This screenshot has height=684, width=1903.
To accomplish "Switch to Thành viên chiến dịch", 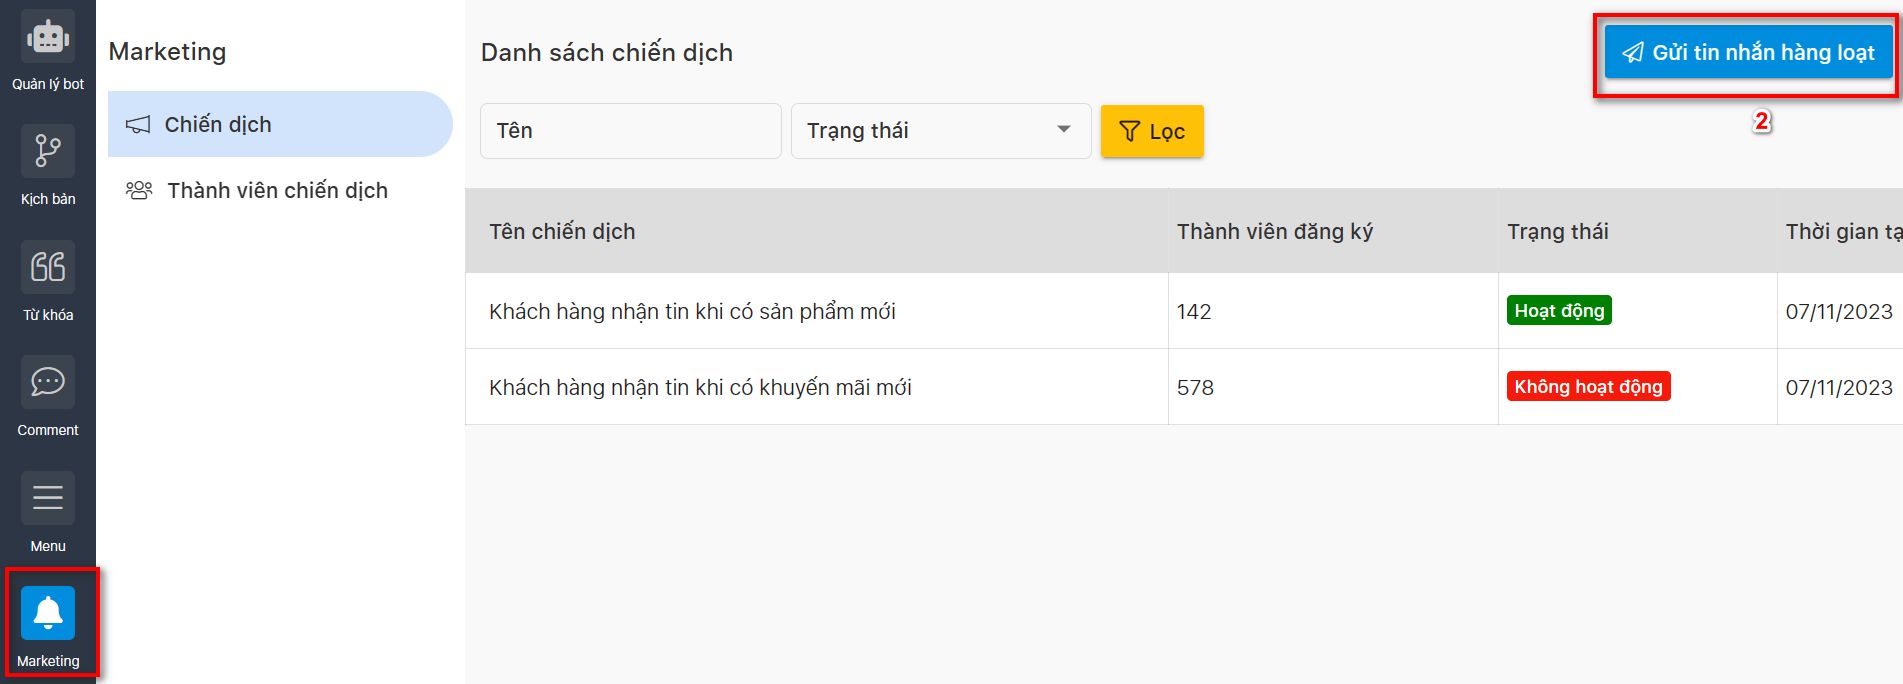I will (x=277, y=190).
